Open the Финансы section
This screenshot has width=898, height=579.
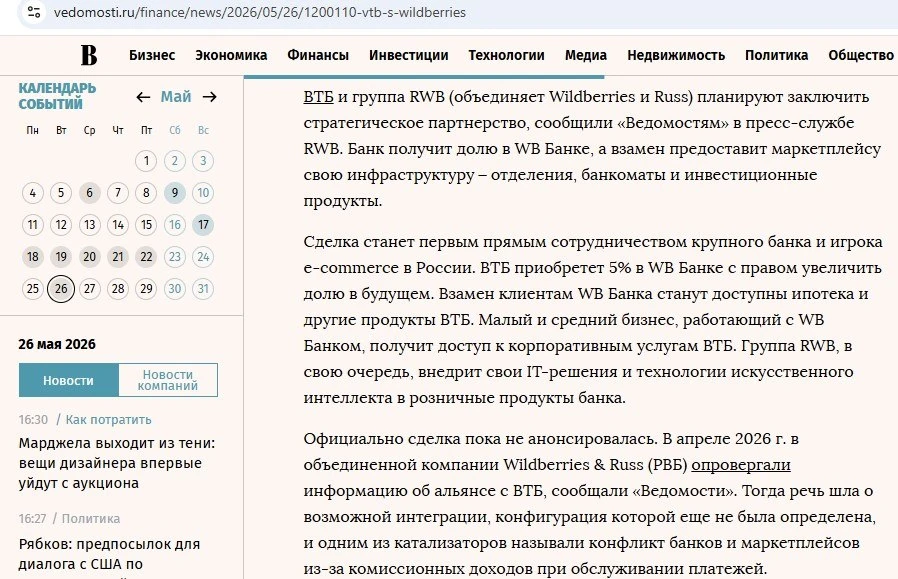318,56
